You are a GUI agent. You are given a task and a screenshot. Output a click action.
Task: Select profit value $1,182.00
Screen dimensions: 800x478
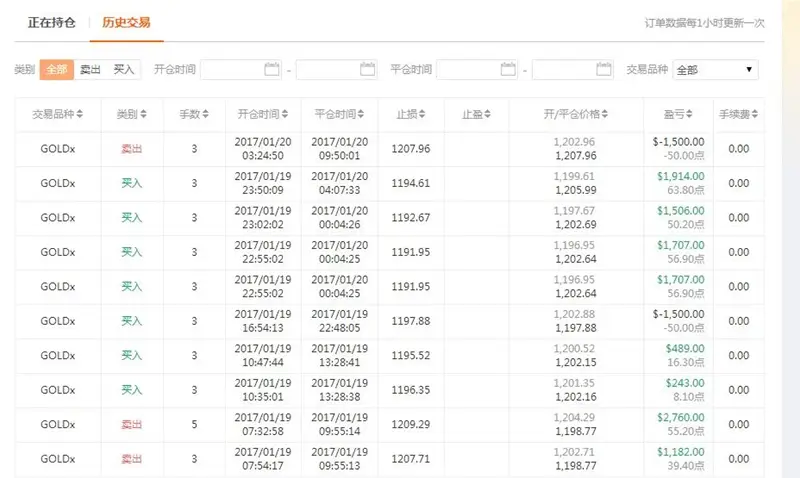[681, 452]
